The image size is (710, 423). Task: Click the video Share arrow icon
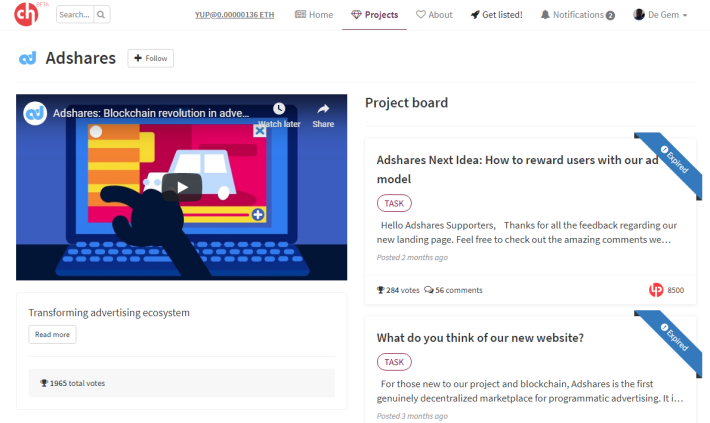coord(323,109)
